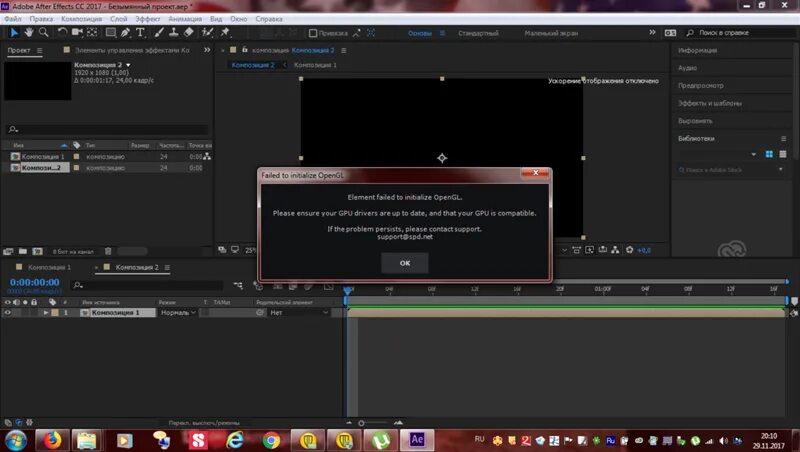Open the Анимация menu

[x=185, y=19]
